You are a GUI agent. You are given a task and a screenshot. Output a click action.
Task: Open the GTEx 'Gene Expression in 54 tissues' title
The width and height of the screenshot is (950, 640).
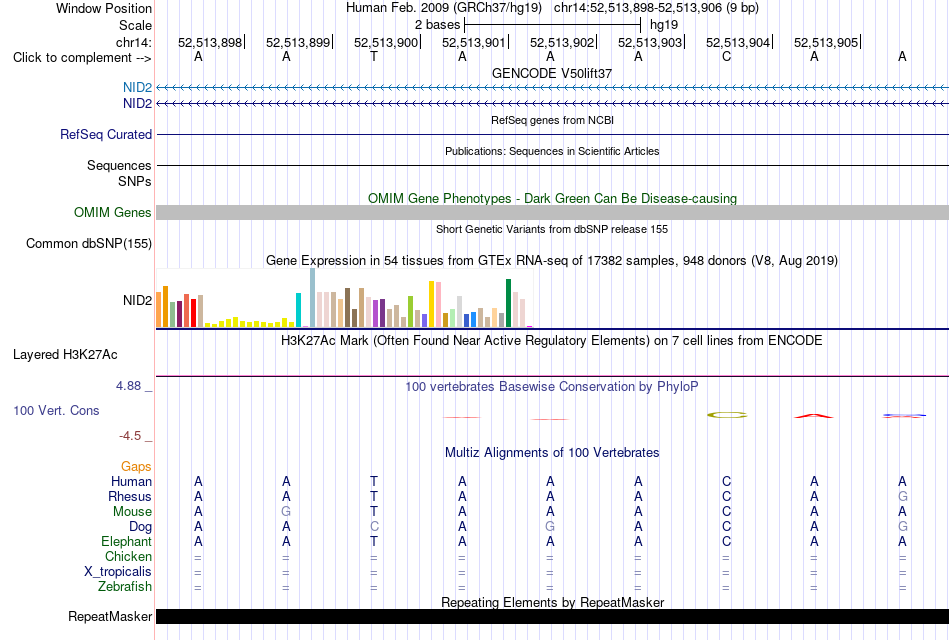click(552, 261)
